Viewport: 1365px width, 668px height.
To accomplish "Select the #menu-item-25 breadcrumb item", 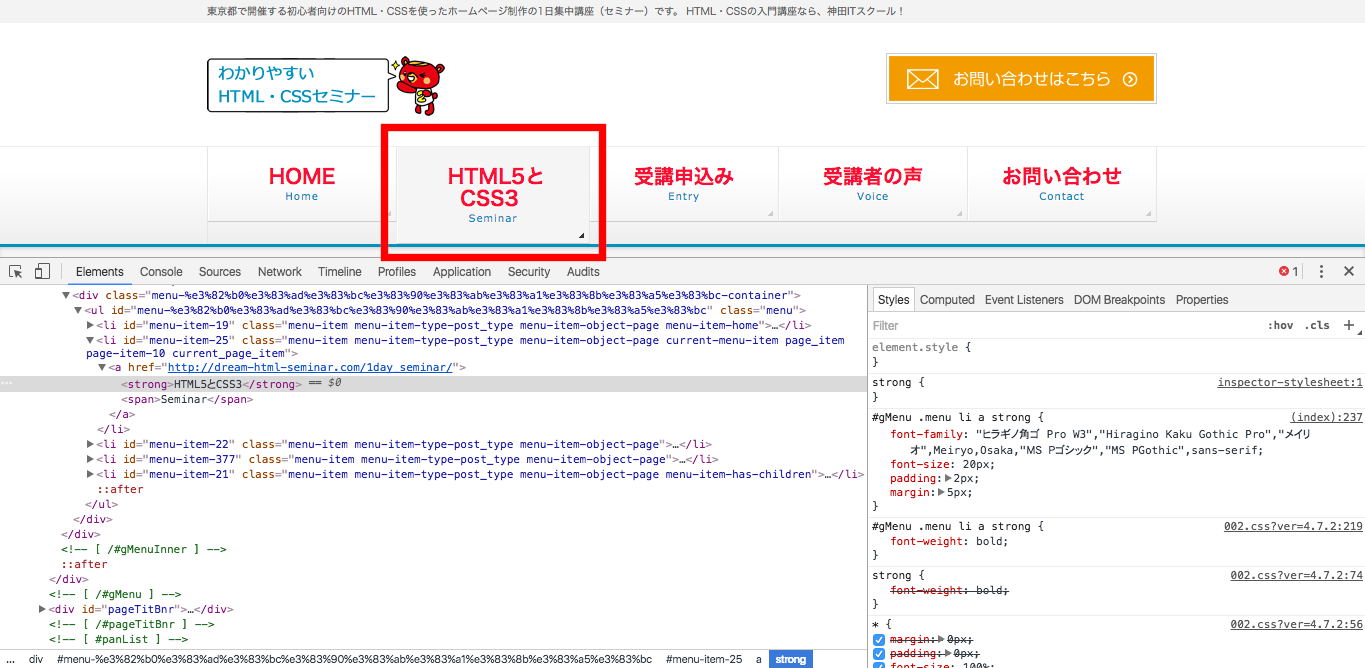I will pyautogui.click(x=704, y=659).
